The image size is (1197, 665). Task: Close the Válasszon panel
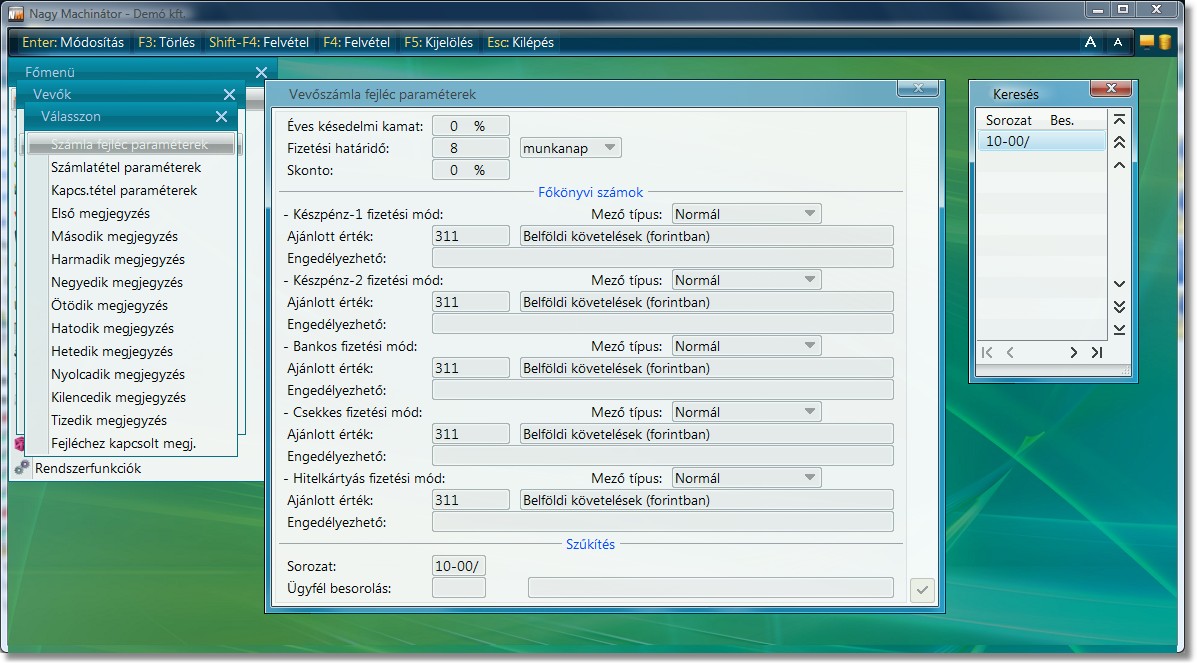click(x=221, y=117)
